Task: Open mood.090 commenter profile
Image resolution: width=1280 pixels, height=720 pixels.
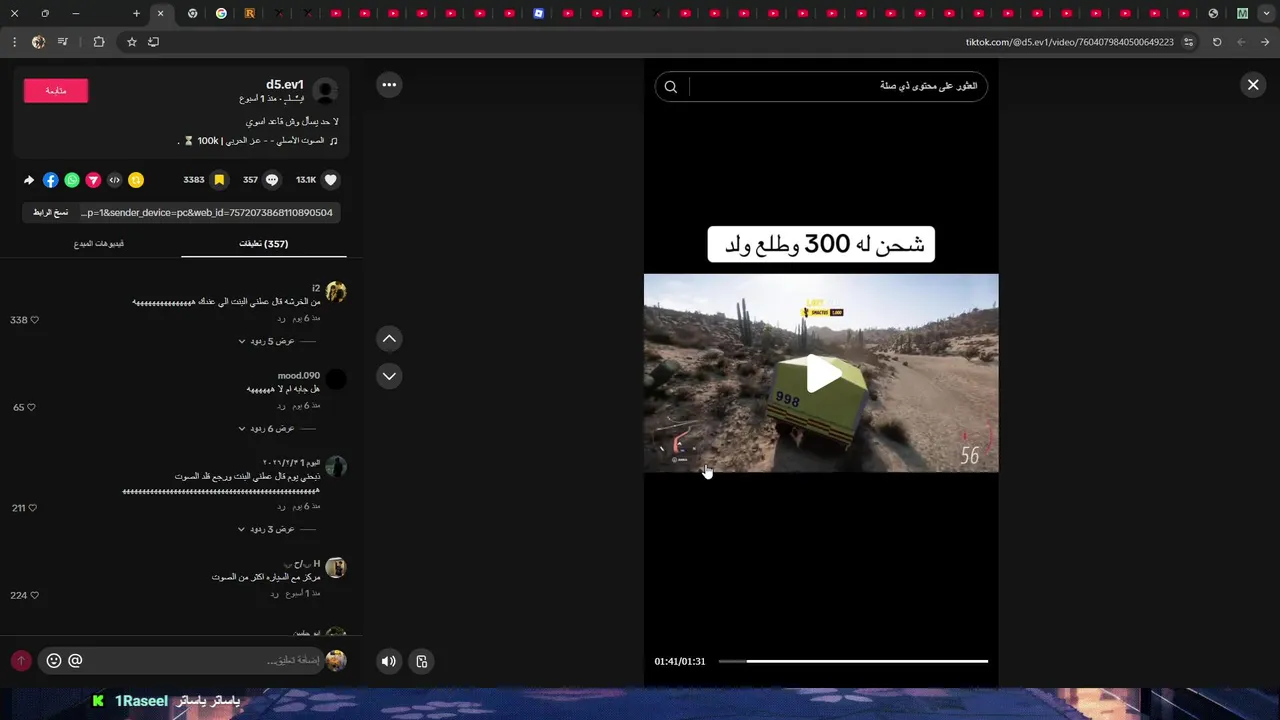Action: coord(298,376)
